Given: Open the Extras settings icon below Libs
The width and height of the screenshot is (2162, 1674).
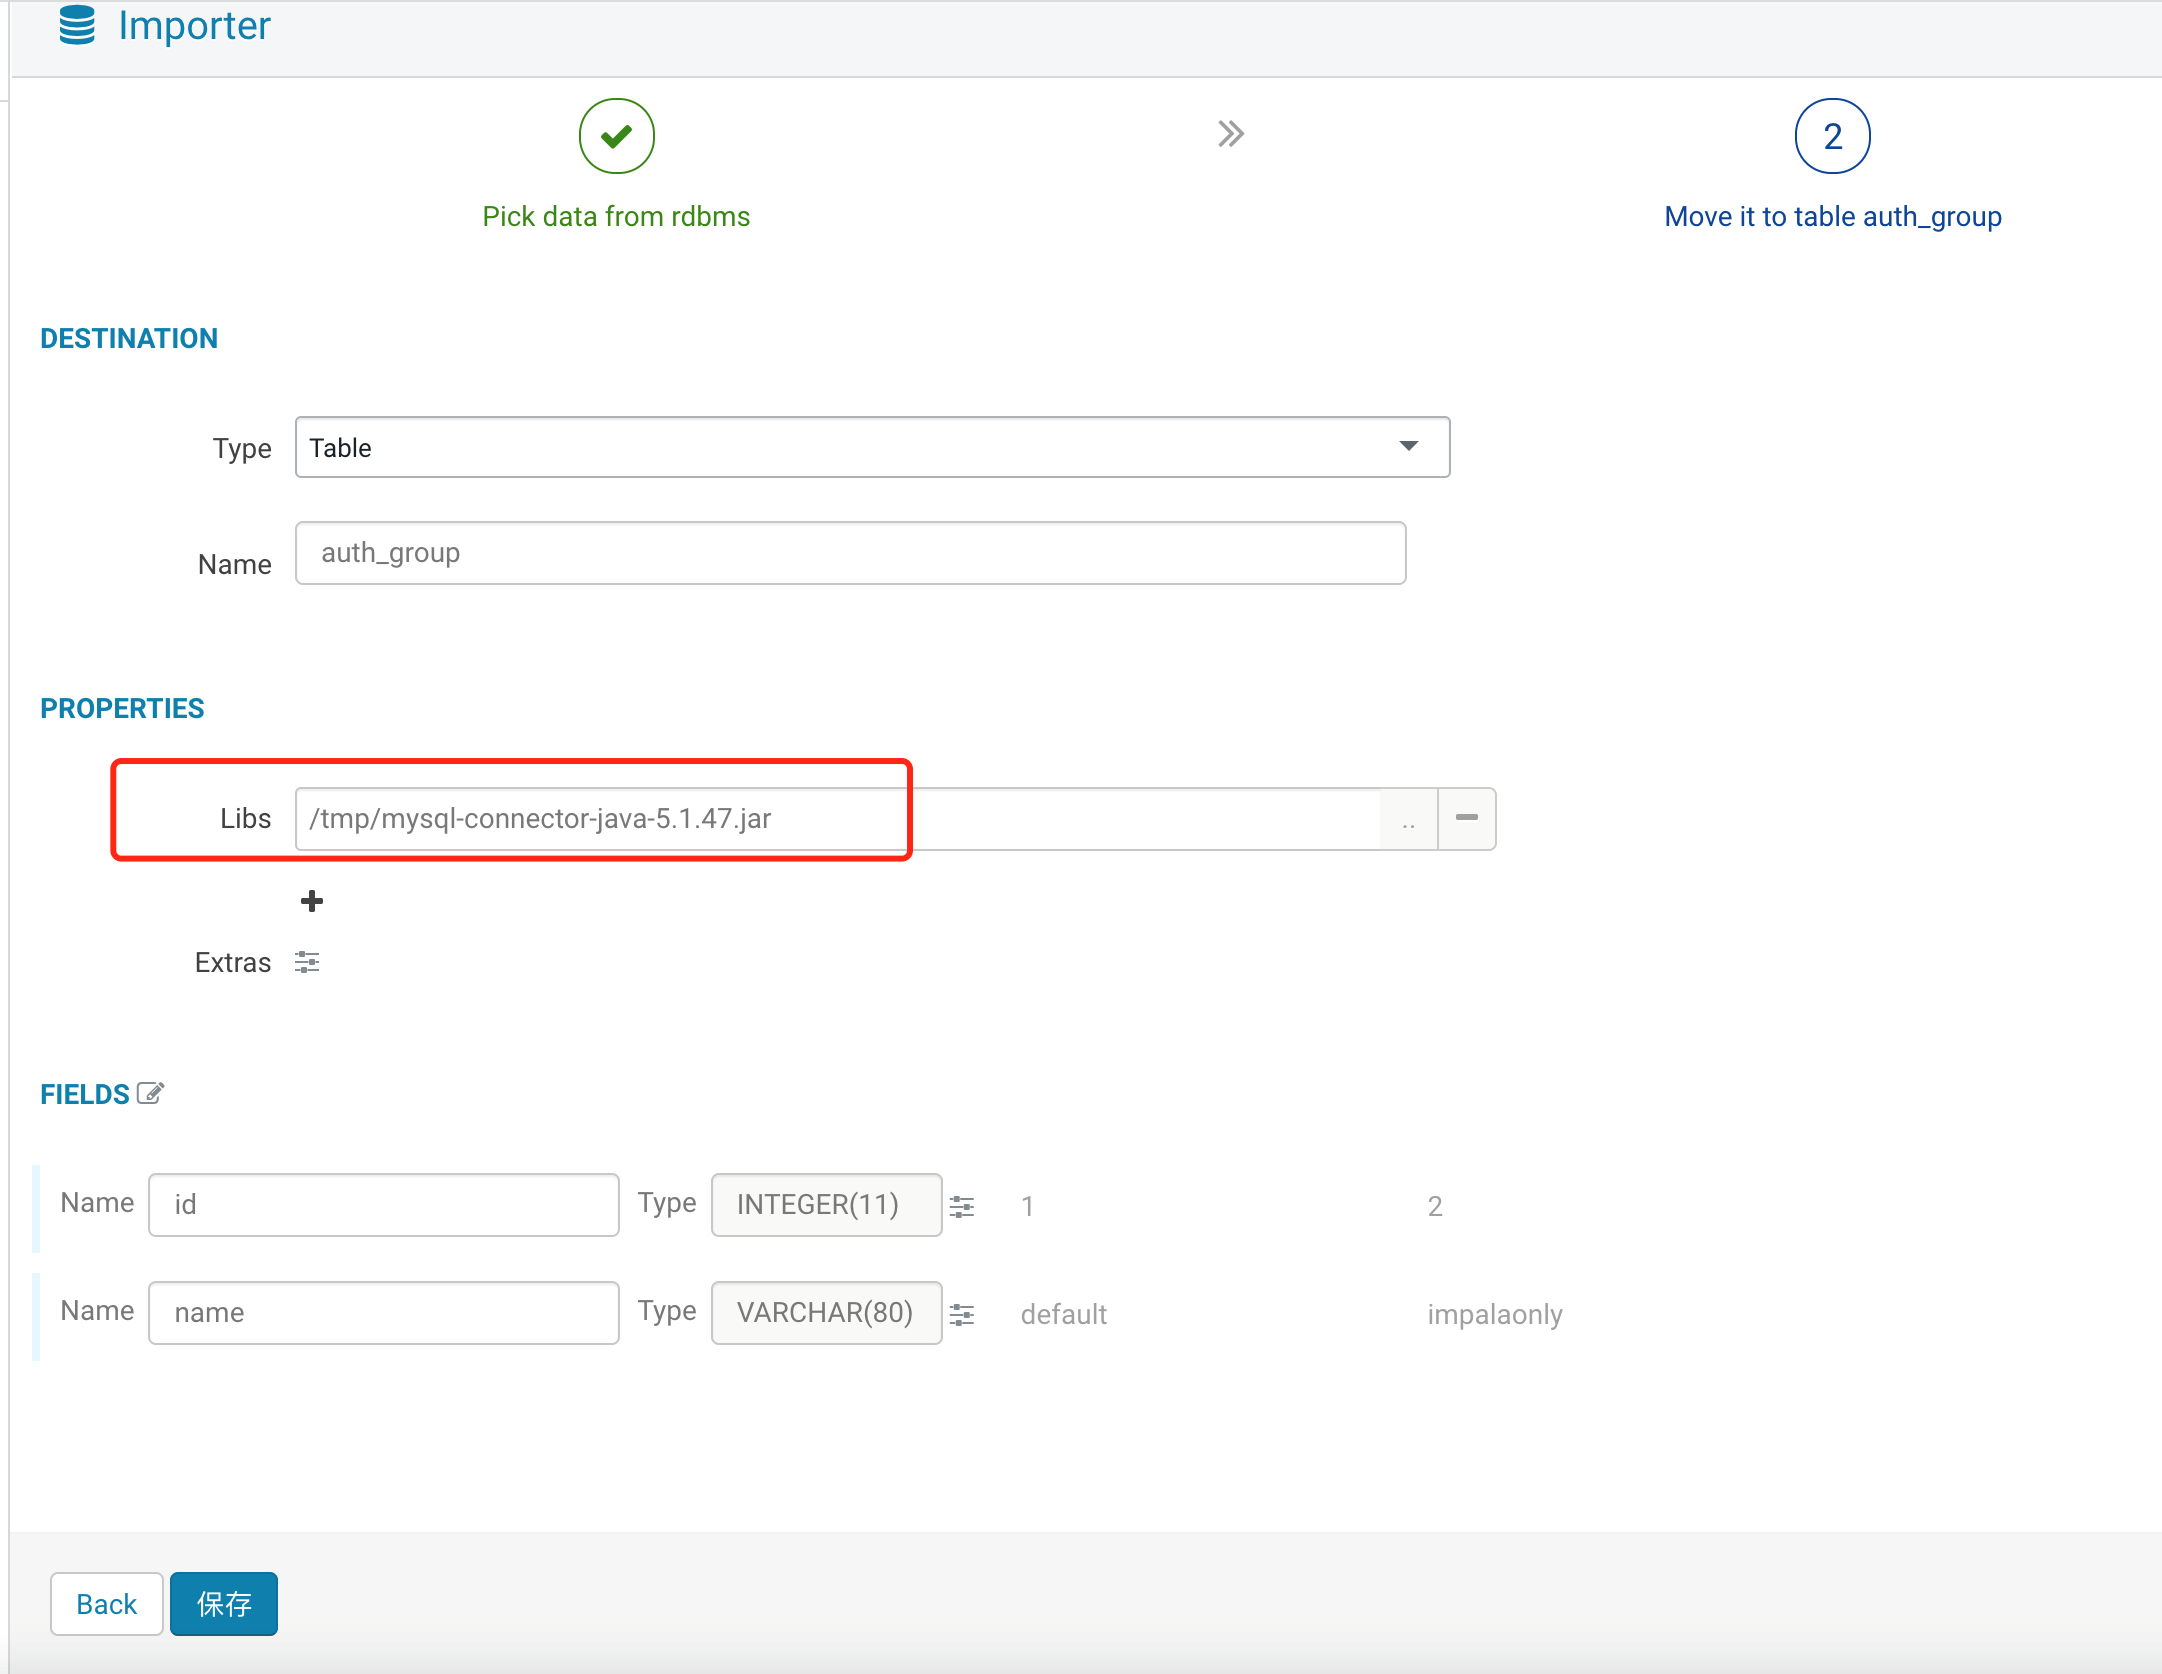Looking at the screenshot, I should (x=307, y=962).
